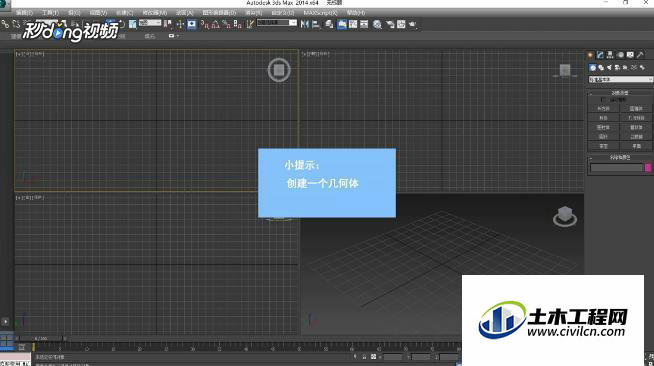The height and width of the screenshot is (366, 654).
Task: Click the Unlink Selection tool icon
Action: 16,24
